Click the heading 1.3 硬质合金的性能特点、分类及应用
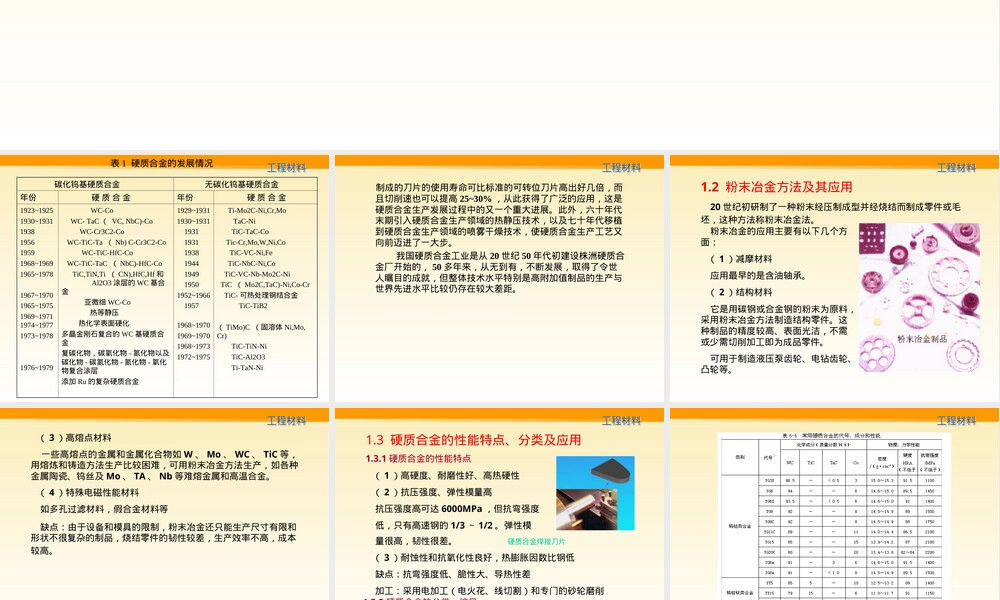The width and height of the screenshot is (1000, 600). [x=473, y=439]
